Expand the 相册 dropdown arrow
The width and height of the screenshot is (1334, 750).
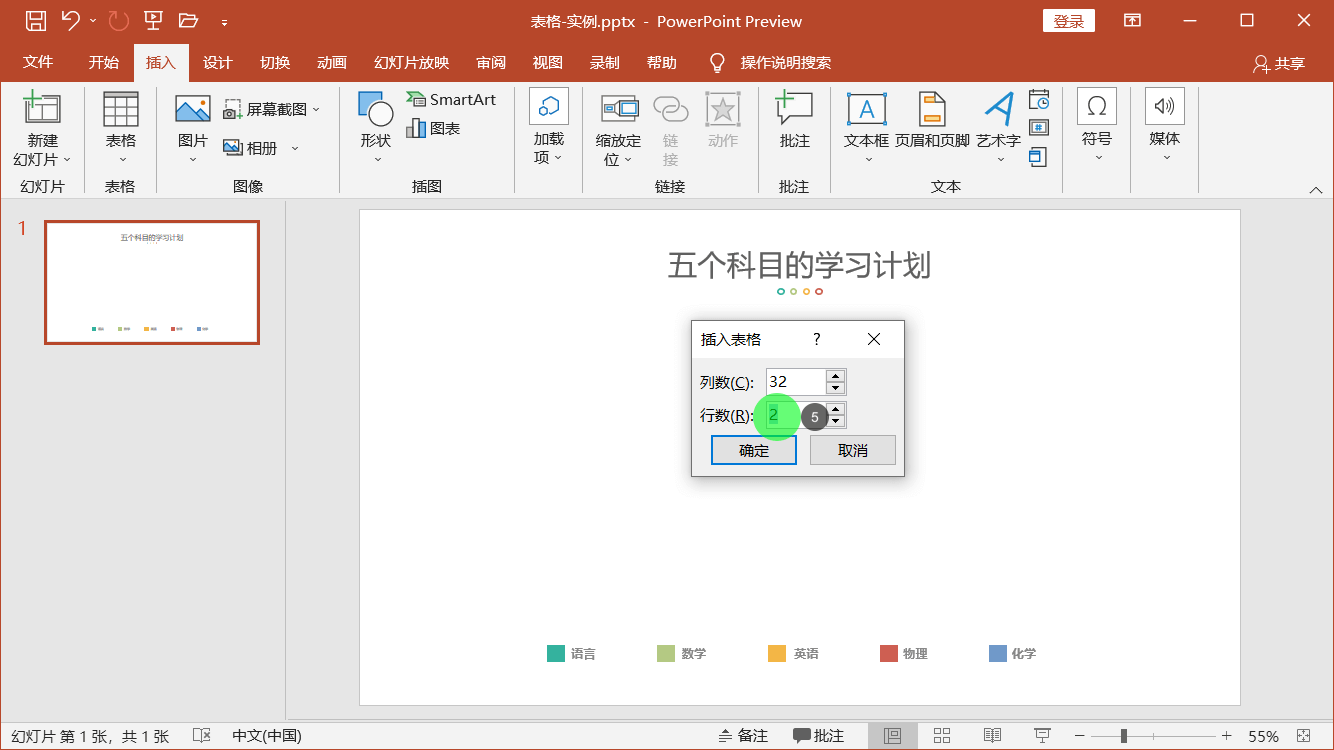coord(295,148)
